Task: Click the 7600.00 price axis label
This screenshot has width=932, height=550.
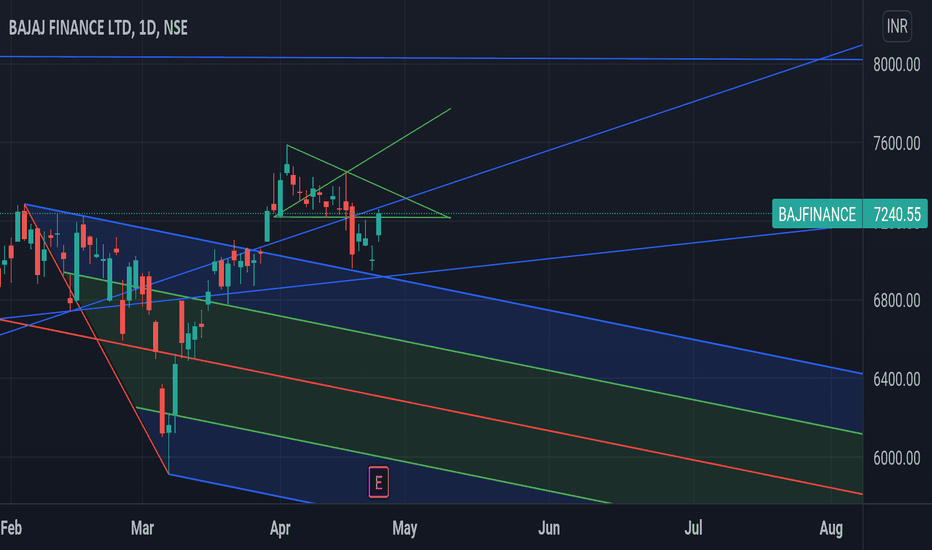Action: pyautogui.click(x=896, y=143)
